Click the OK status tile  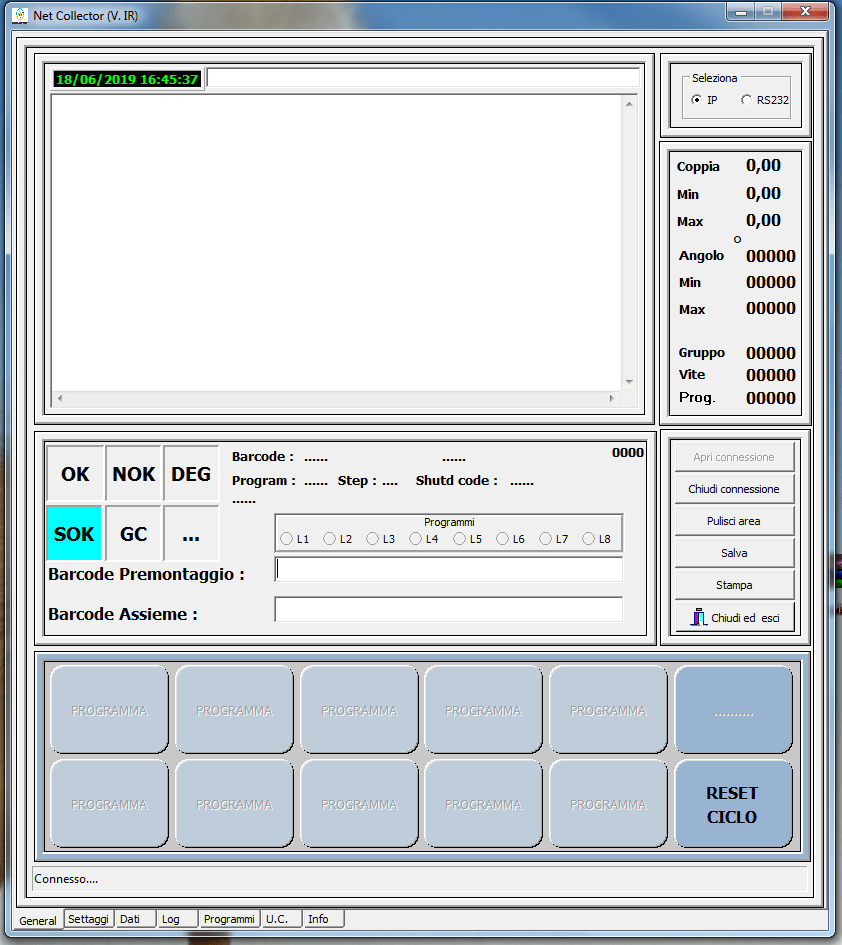point(75,474)
